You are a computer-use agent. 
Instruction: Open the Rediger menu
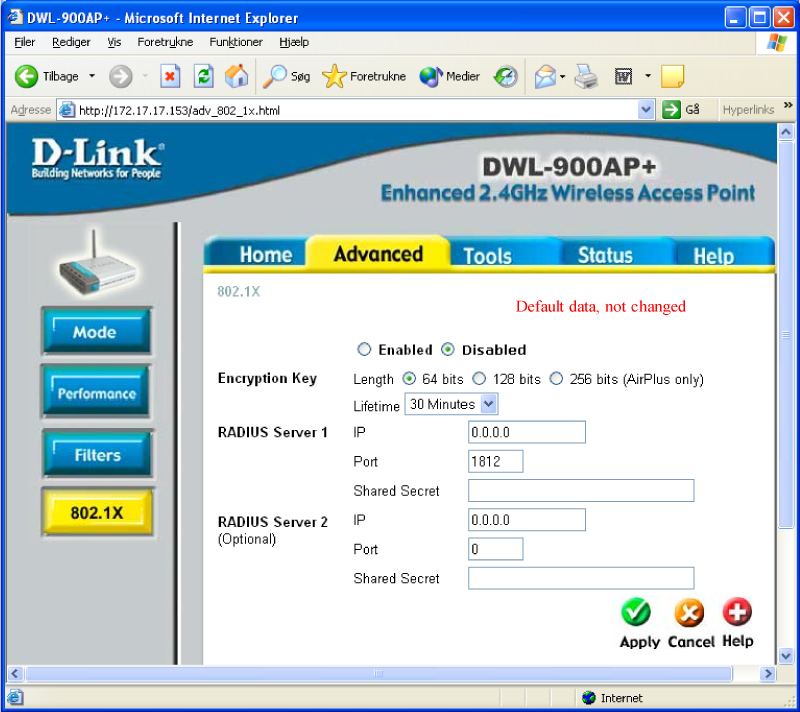tap(71, 42)
